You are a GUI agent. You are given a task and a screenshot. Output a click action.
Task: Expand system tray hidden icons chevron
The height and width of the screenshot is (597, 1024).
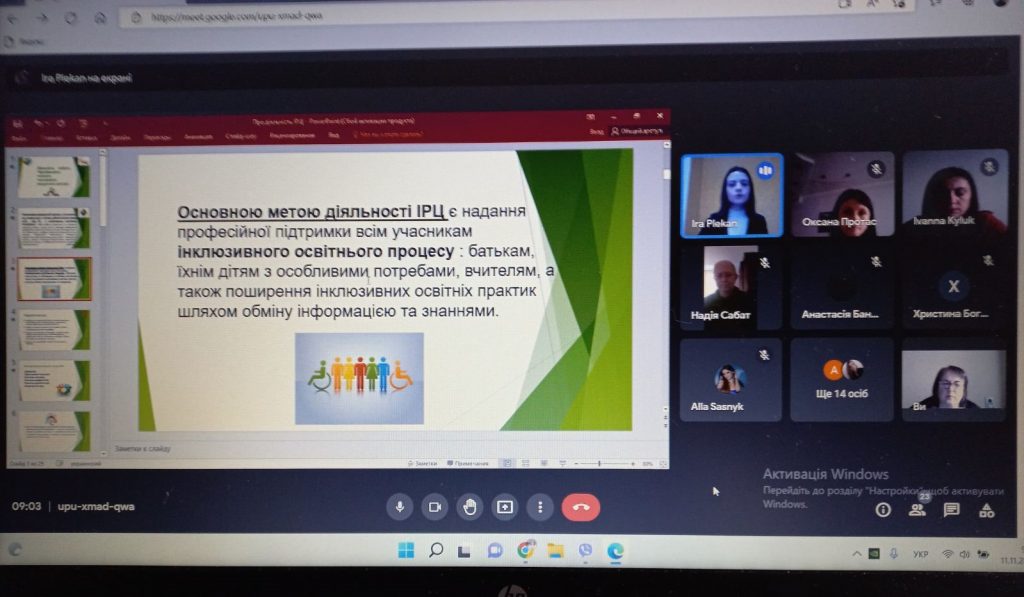tap(856, 554)
